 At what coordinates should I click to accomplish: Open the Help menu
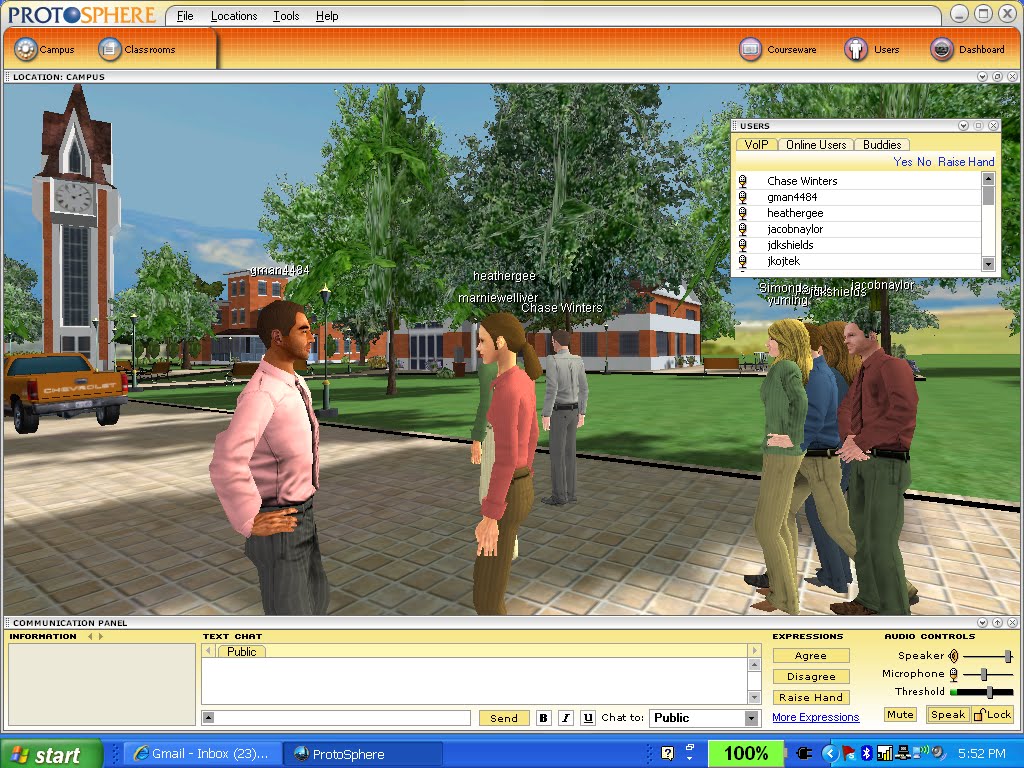pyautogui.click(x=327, y=16)
